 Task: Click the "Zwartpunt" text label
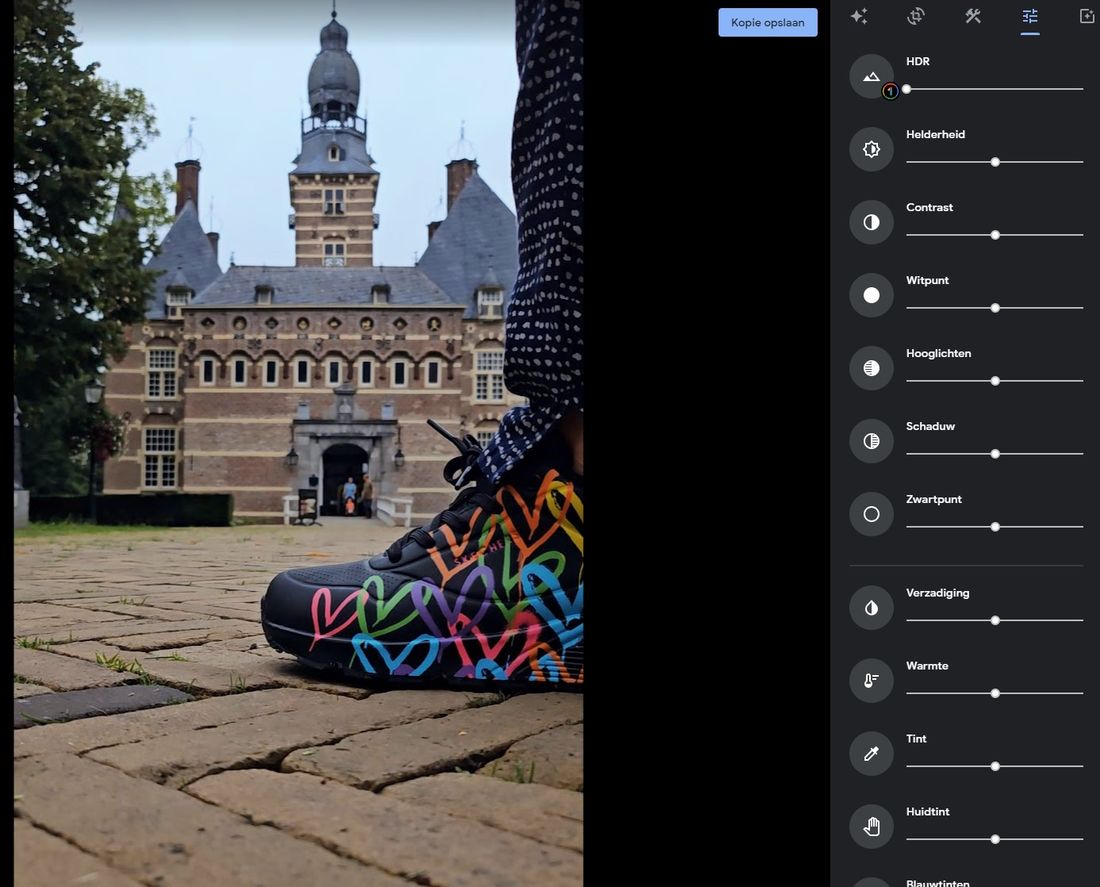(934, 500)
